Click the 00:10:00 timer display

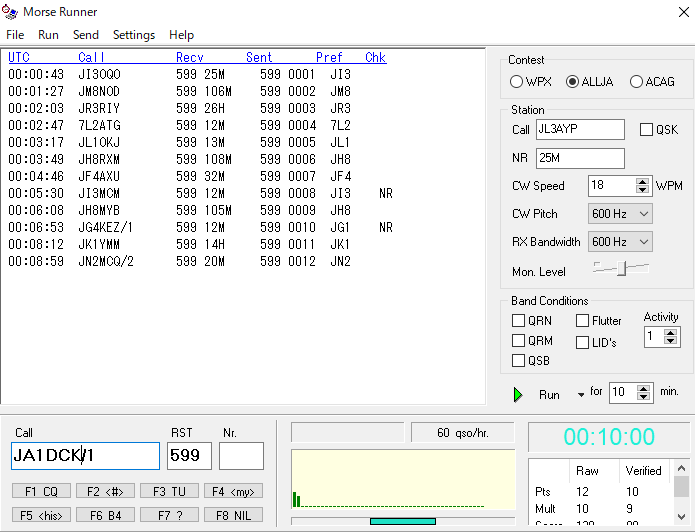(x=609, y=437)
